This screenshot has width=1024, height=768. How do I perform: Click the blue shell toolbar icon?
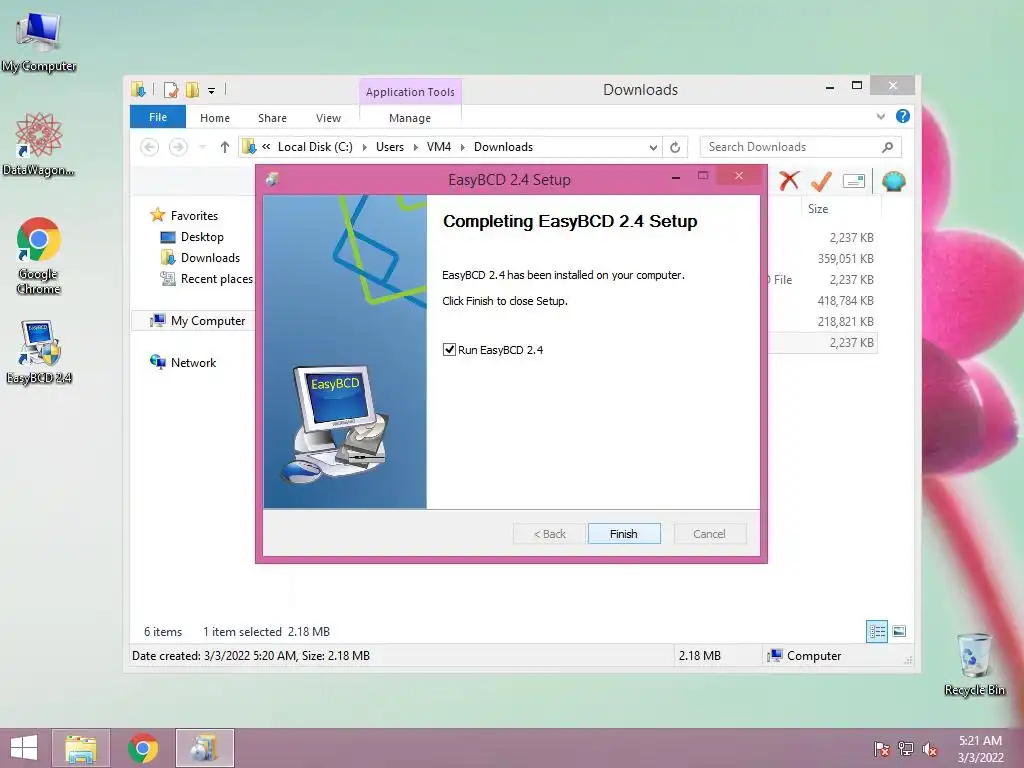[x=893, y=181]
